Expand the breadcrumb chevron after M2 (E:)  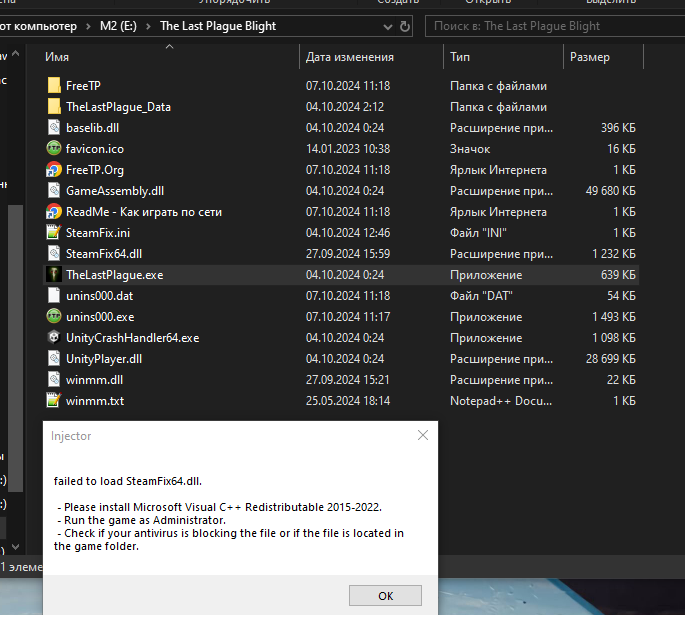click(x=148, y=27)
